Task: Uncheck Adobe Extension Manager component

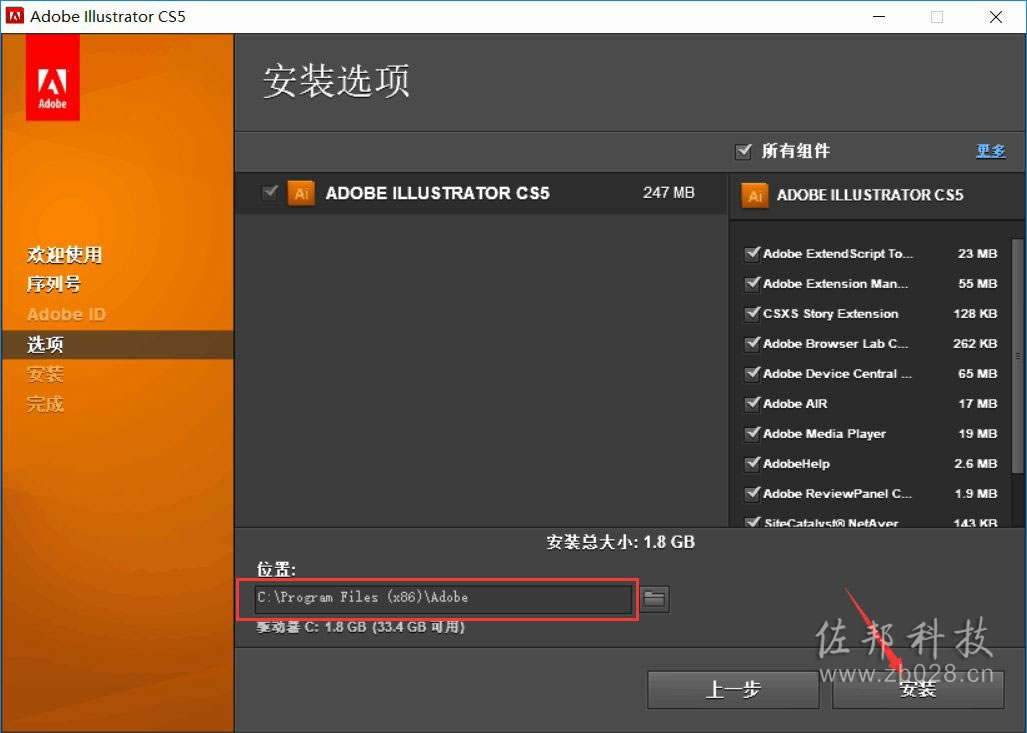Action: pyautogui.click(x=752, y=283)
